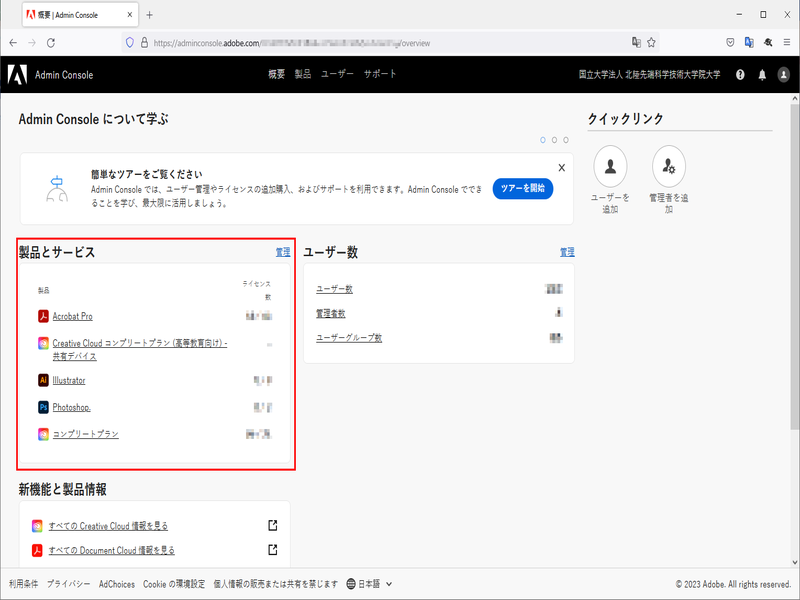The width and height of the screenshot is (800, 600).
Task: Bookmark this page with star icon
Action: coord(651,43)
